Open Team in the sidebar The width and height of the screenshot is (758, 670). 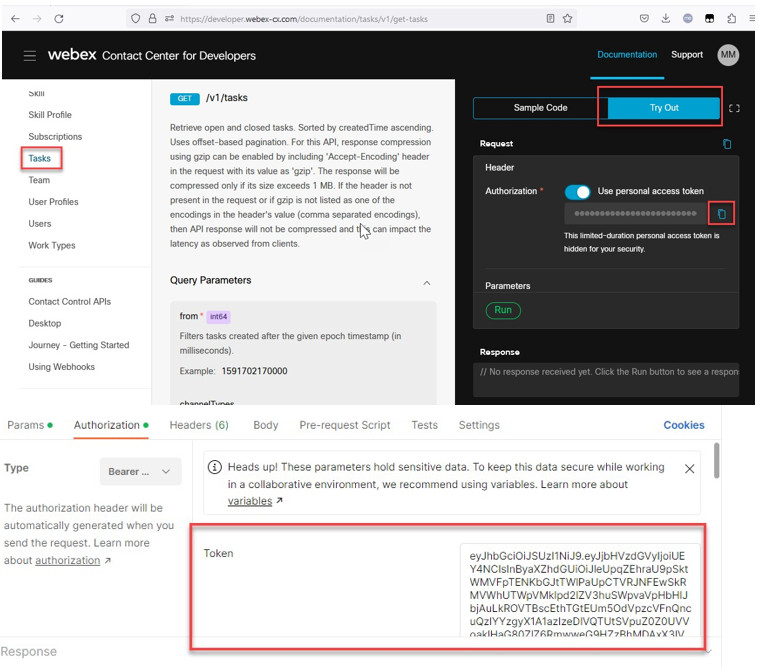click(39, 180)
